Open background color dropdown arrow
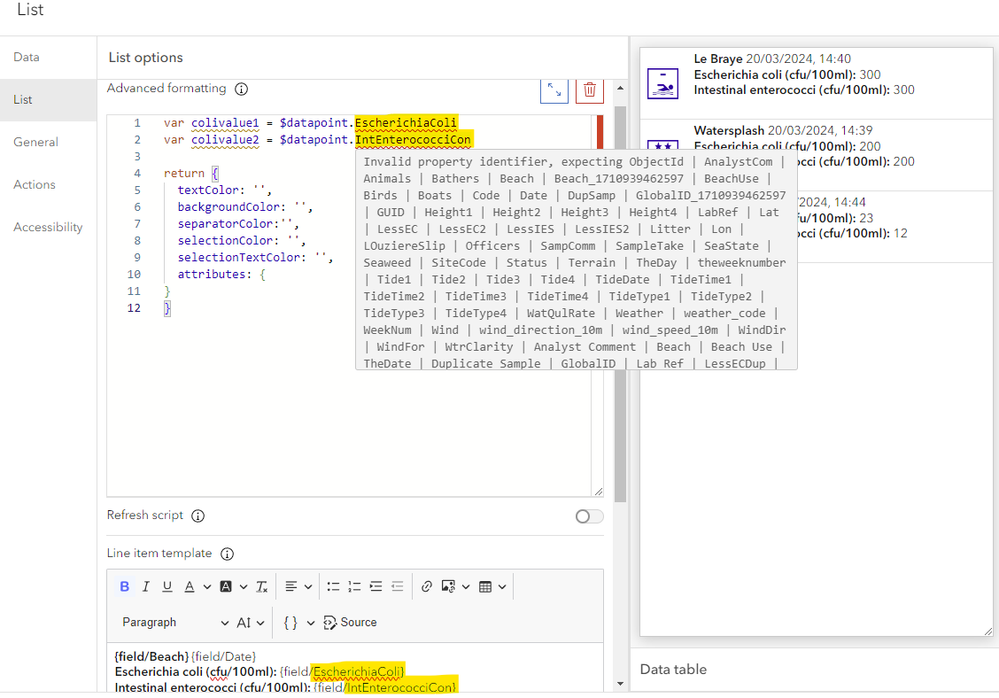Image resolution: width=999 pixels, height=698 pixels. [243, 587]
